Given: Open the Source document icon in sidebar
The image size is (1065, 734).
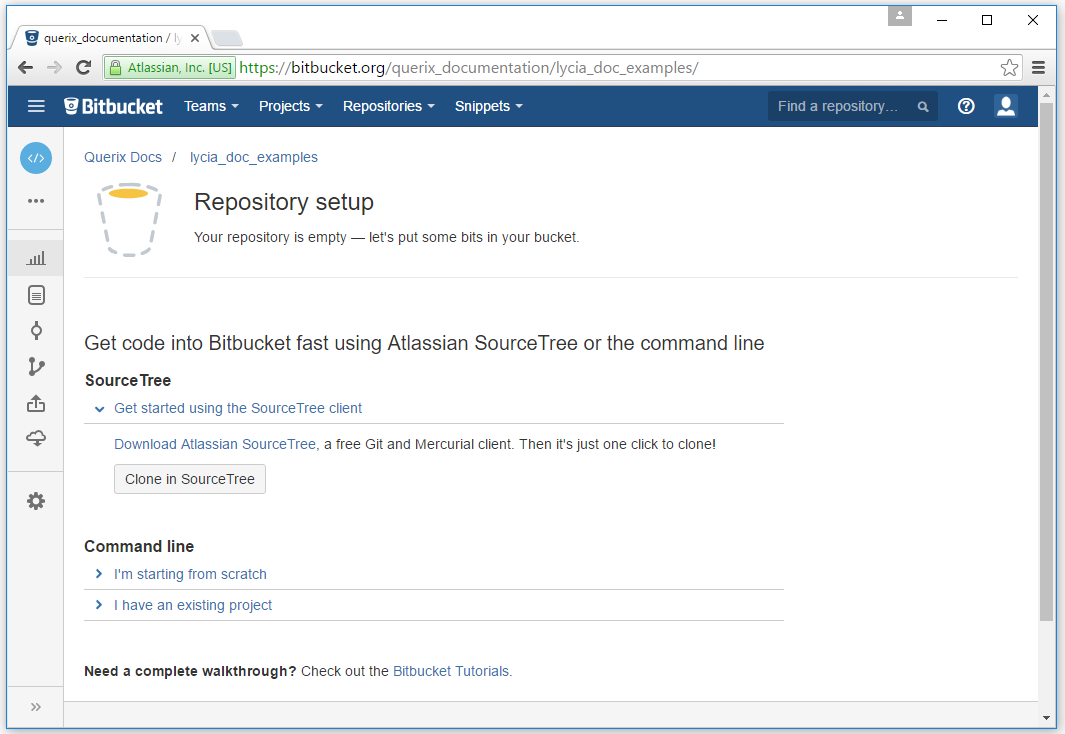Looking at the screenshot, I should (x=36, y=295).
